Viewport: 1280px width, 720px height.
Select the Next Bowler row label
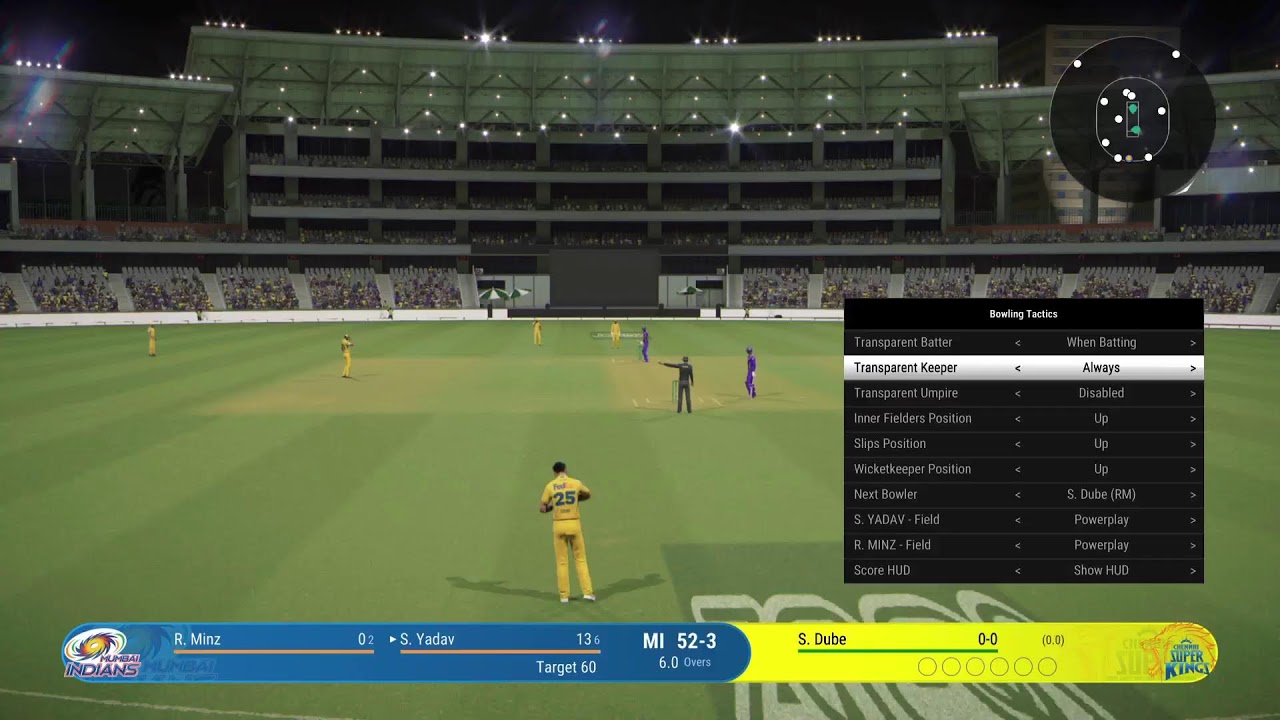(885, 494)
